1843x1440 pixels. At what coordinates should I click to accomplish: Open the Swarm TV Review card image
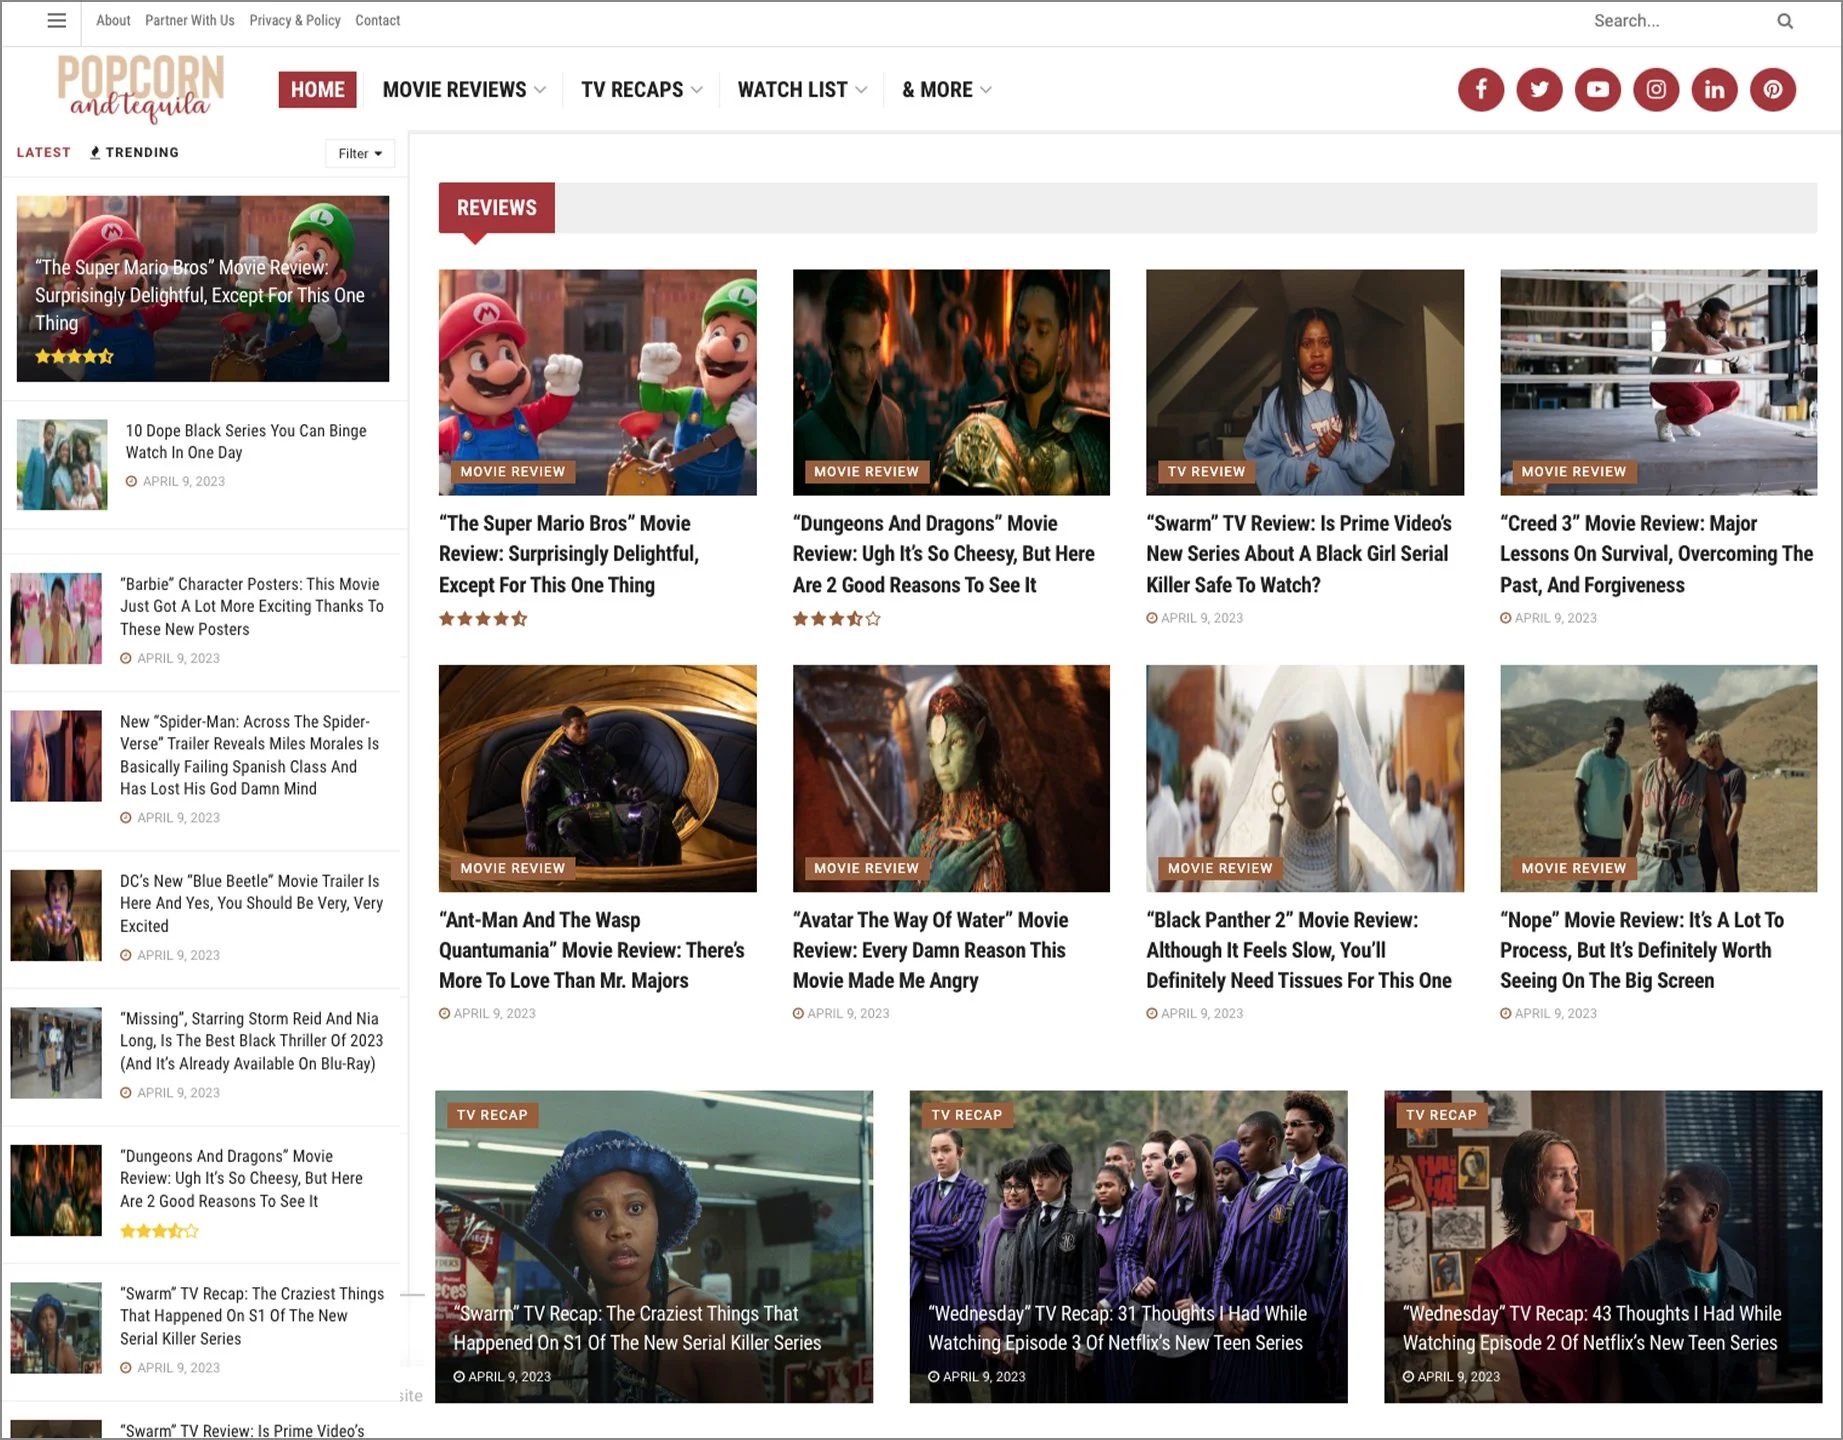(1305, 382)
